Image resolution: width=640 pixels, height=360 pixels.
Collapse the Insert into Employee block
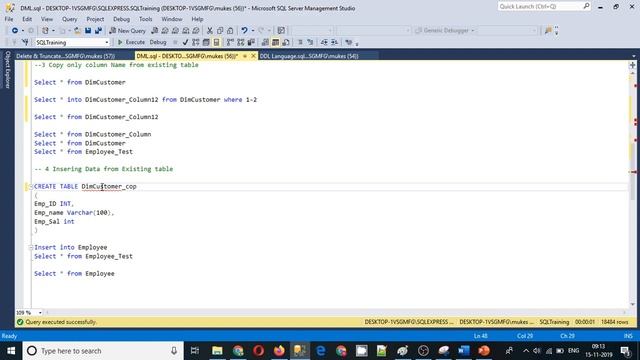31,247
